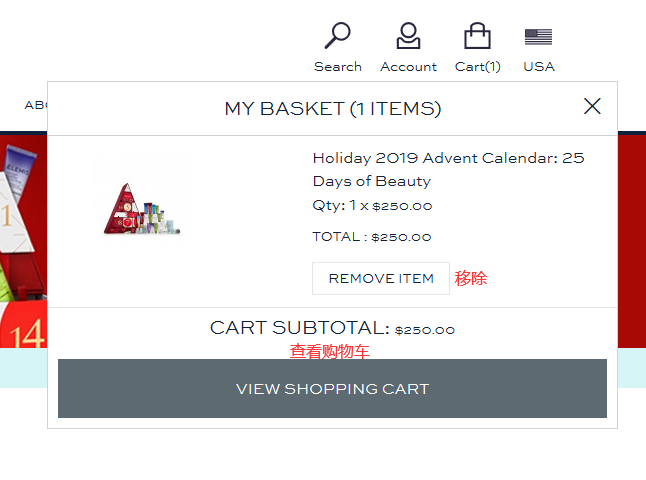Click the red 移除 annotation text
The image size is (646, 480).
coord(471,278)
